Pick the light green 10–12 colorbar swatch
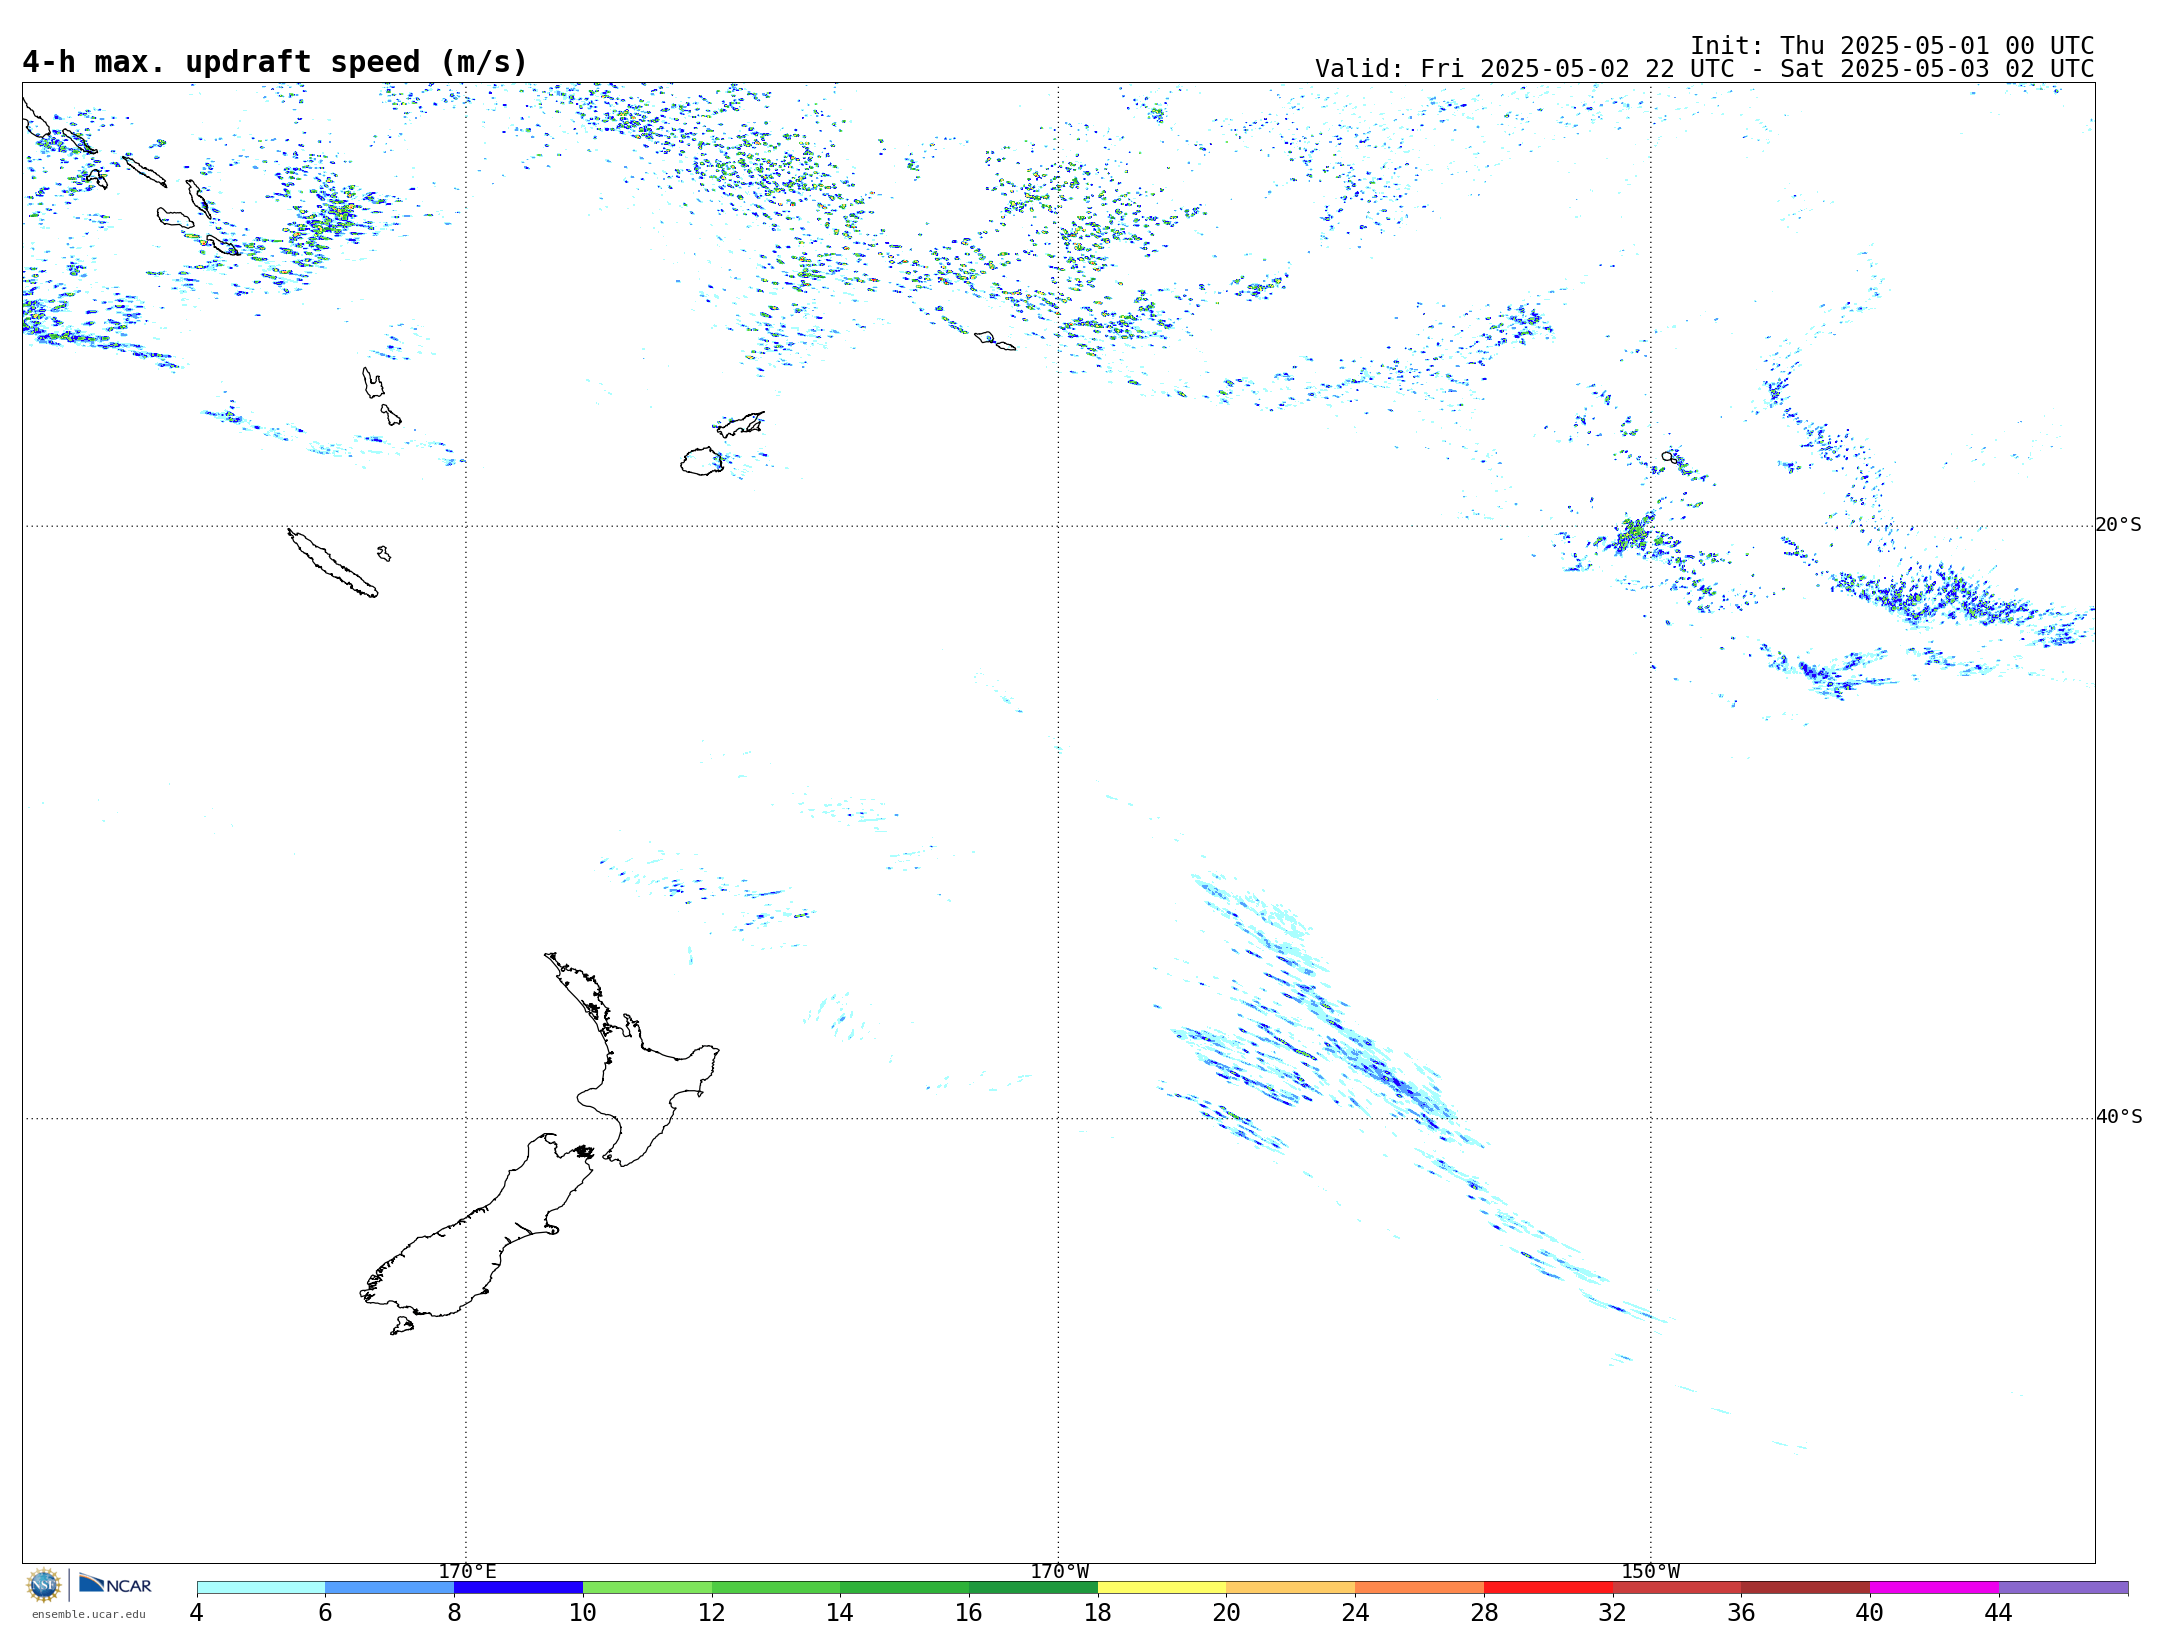This screenshot has width=2160, height=1626. coord(647,1588)
